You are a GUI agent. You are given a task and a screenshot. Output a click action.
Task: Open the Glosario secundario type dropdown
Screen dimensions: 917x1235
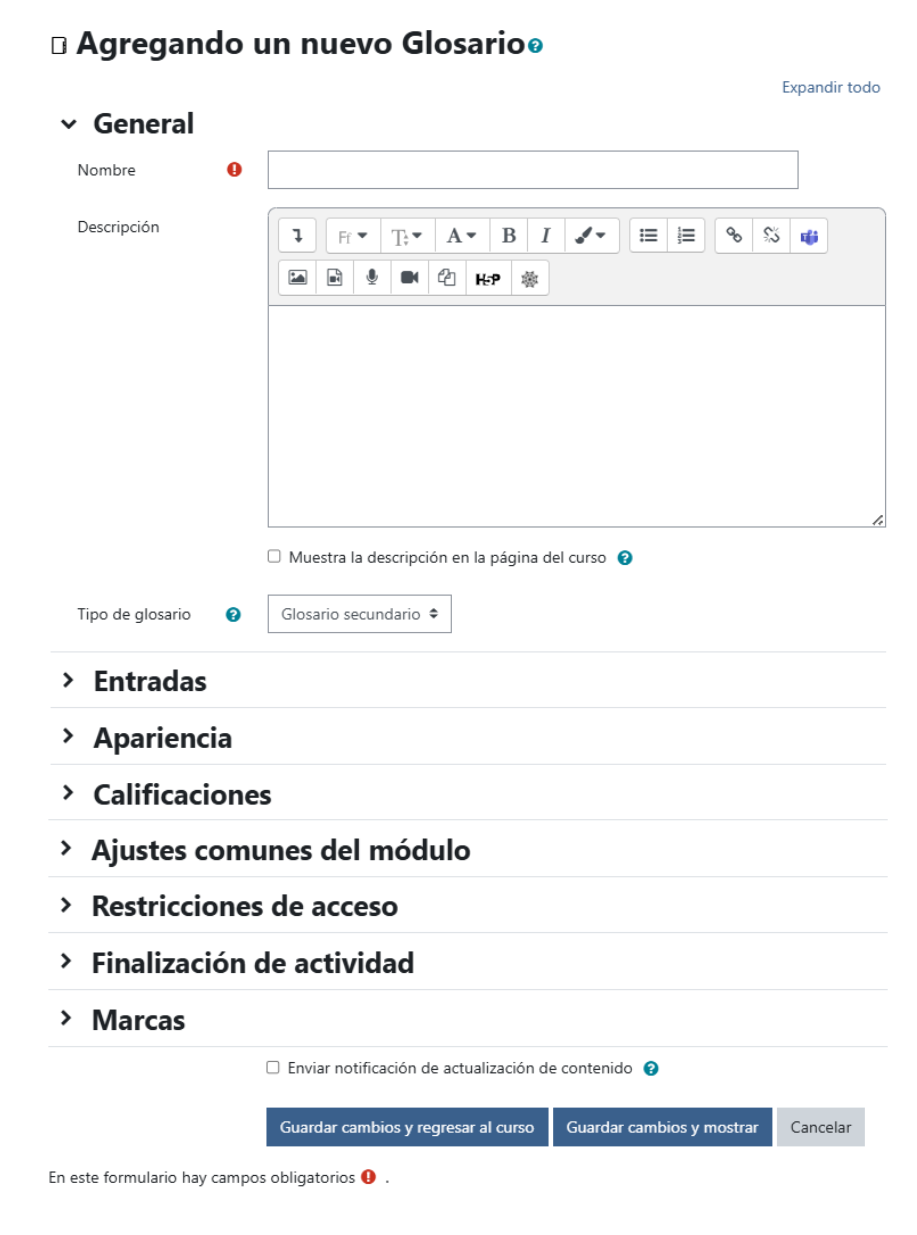coord(359,615)
